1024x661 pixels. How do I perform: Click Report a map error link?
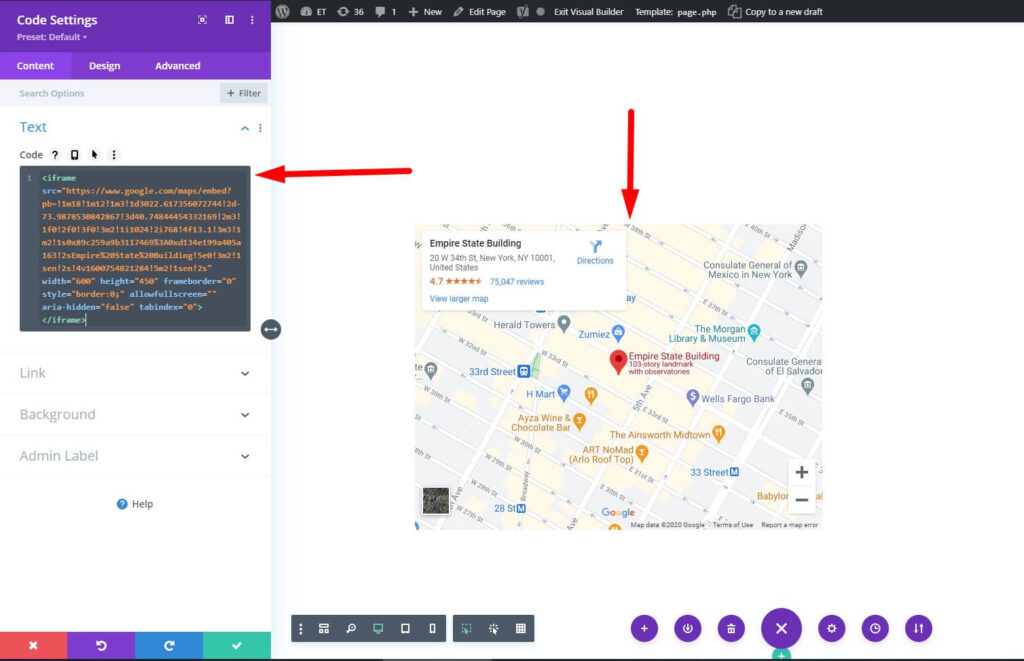point(790,525)
